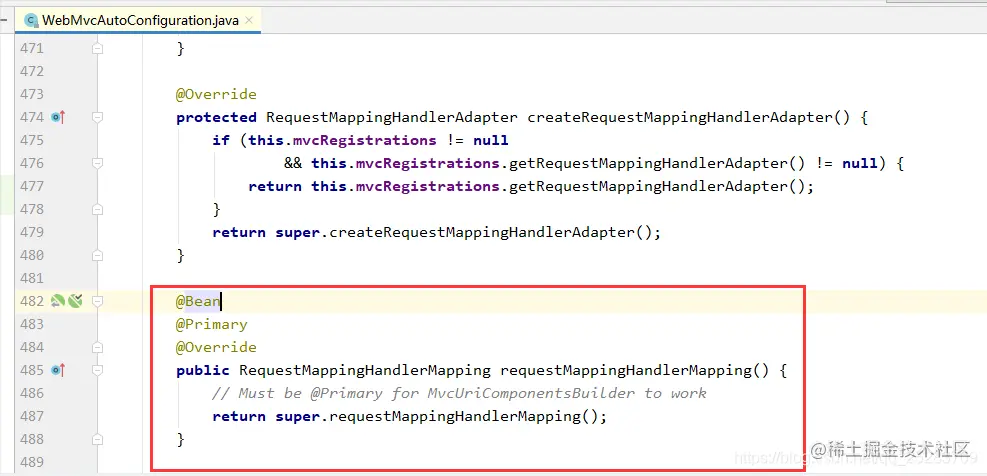Click the @Override annotation on line 473

coord(217,94)
